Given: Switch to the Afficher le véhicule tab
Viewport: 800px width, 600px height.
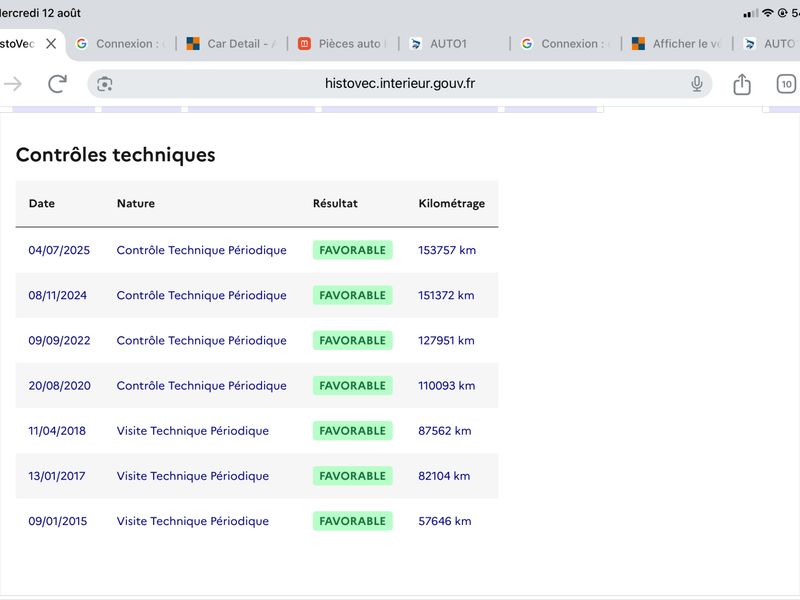Looking at the screenshot, I should (x=679, y=44).
